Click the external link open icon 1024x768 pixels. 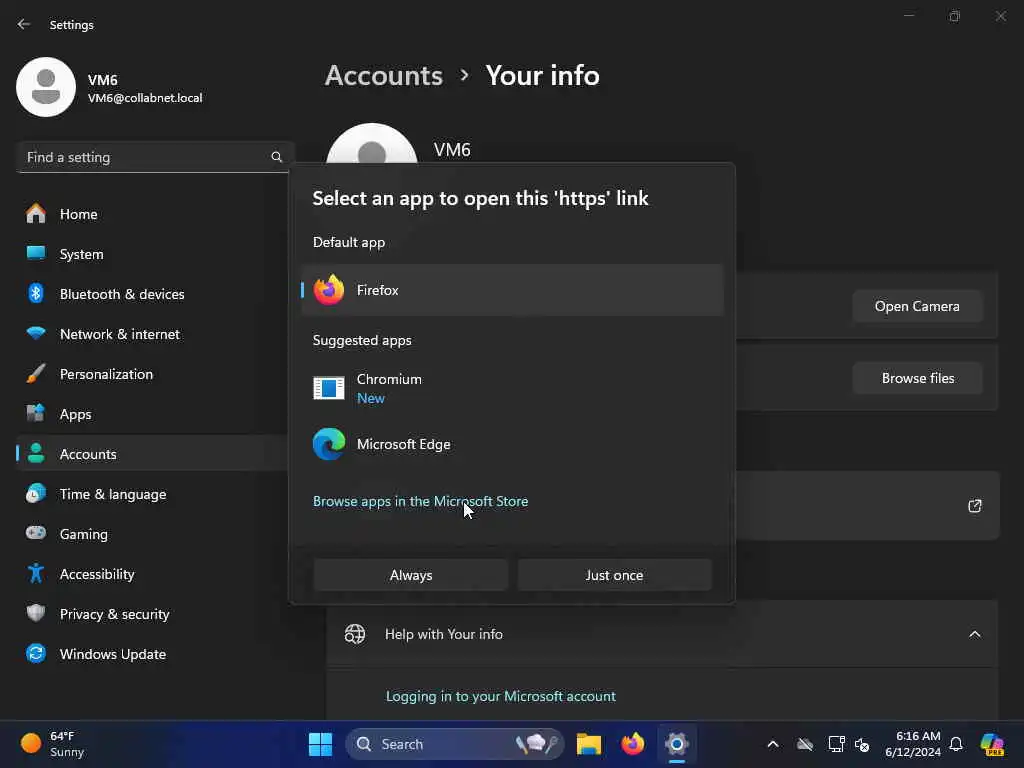click(x=974, y=506)
